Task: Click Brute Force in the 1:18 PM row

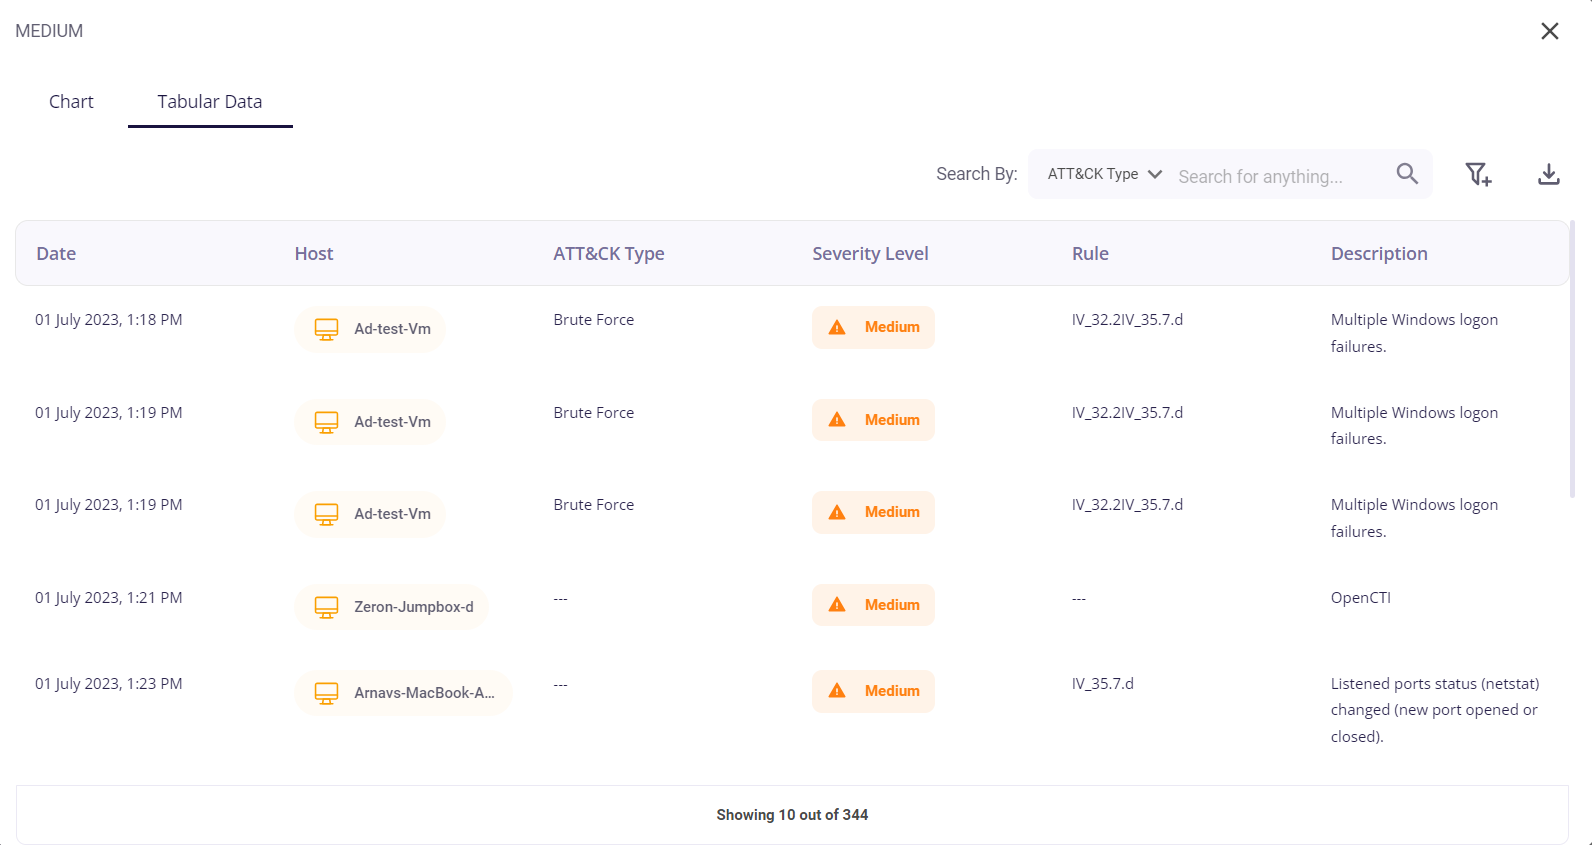Action: pyautogui.click(x=594, y=320)
